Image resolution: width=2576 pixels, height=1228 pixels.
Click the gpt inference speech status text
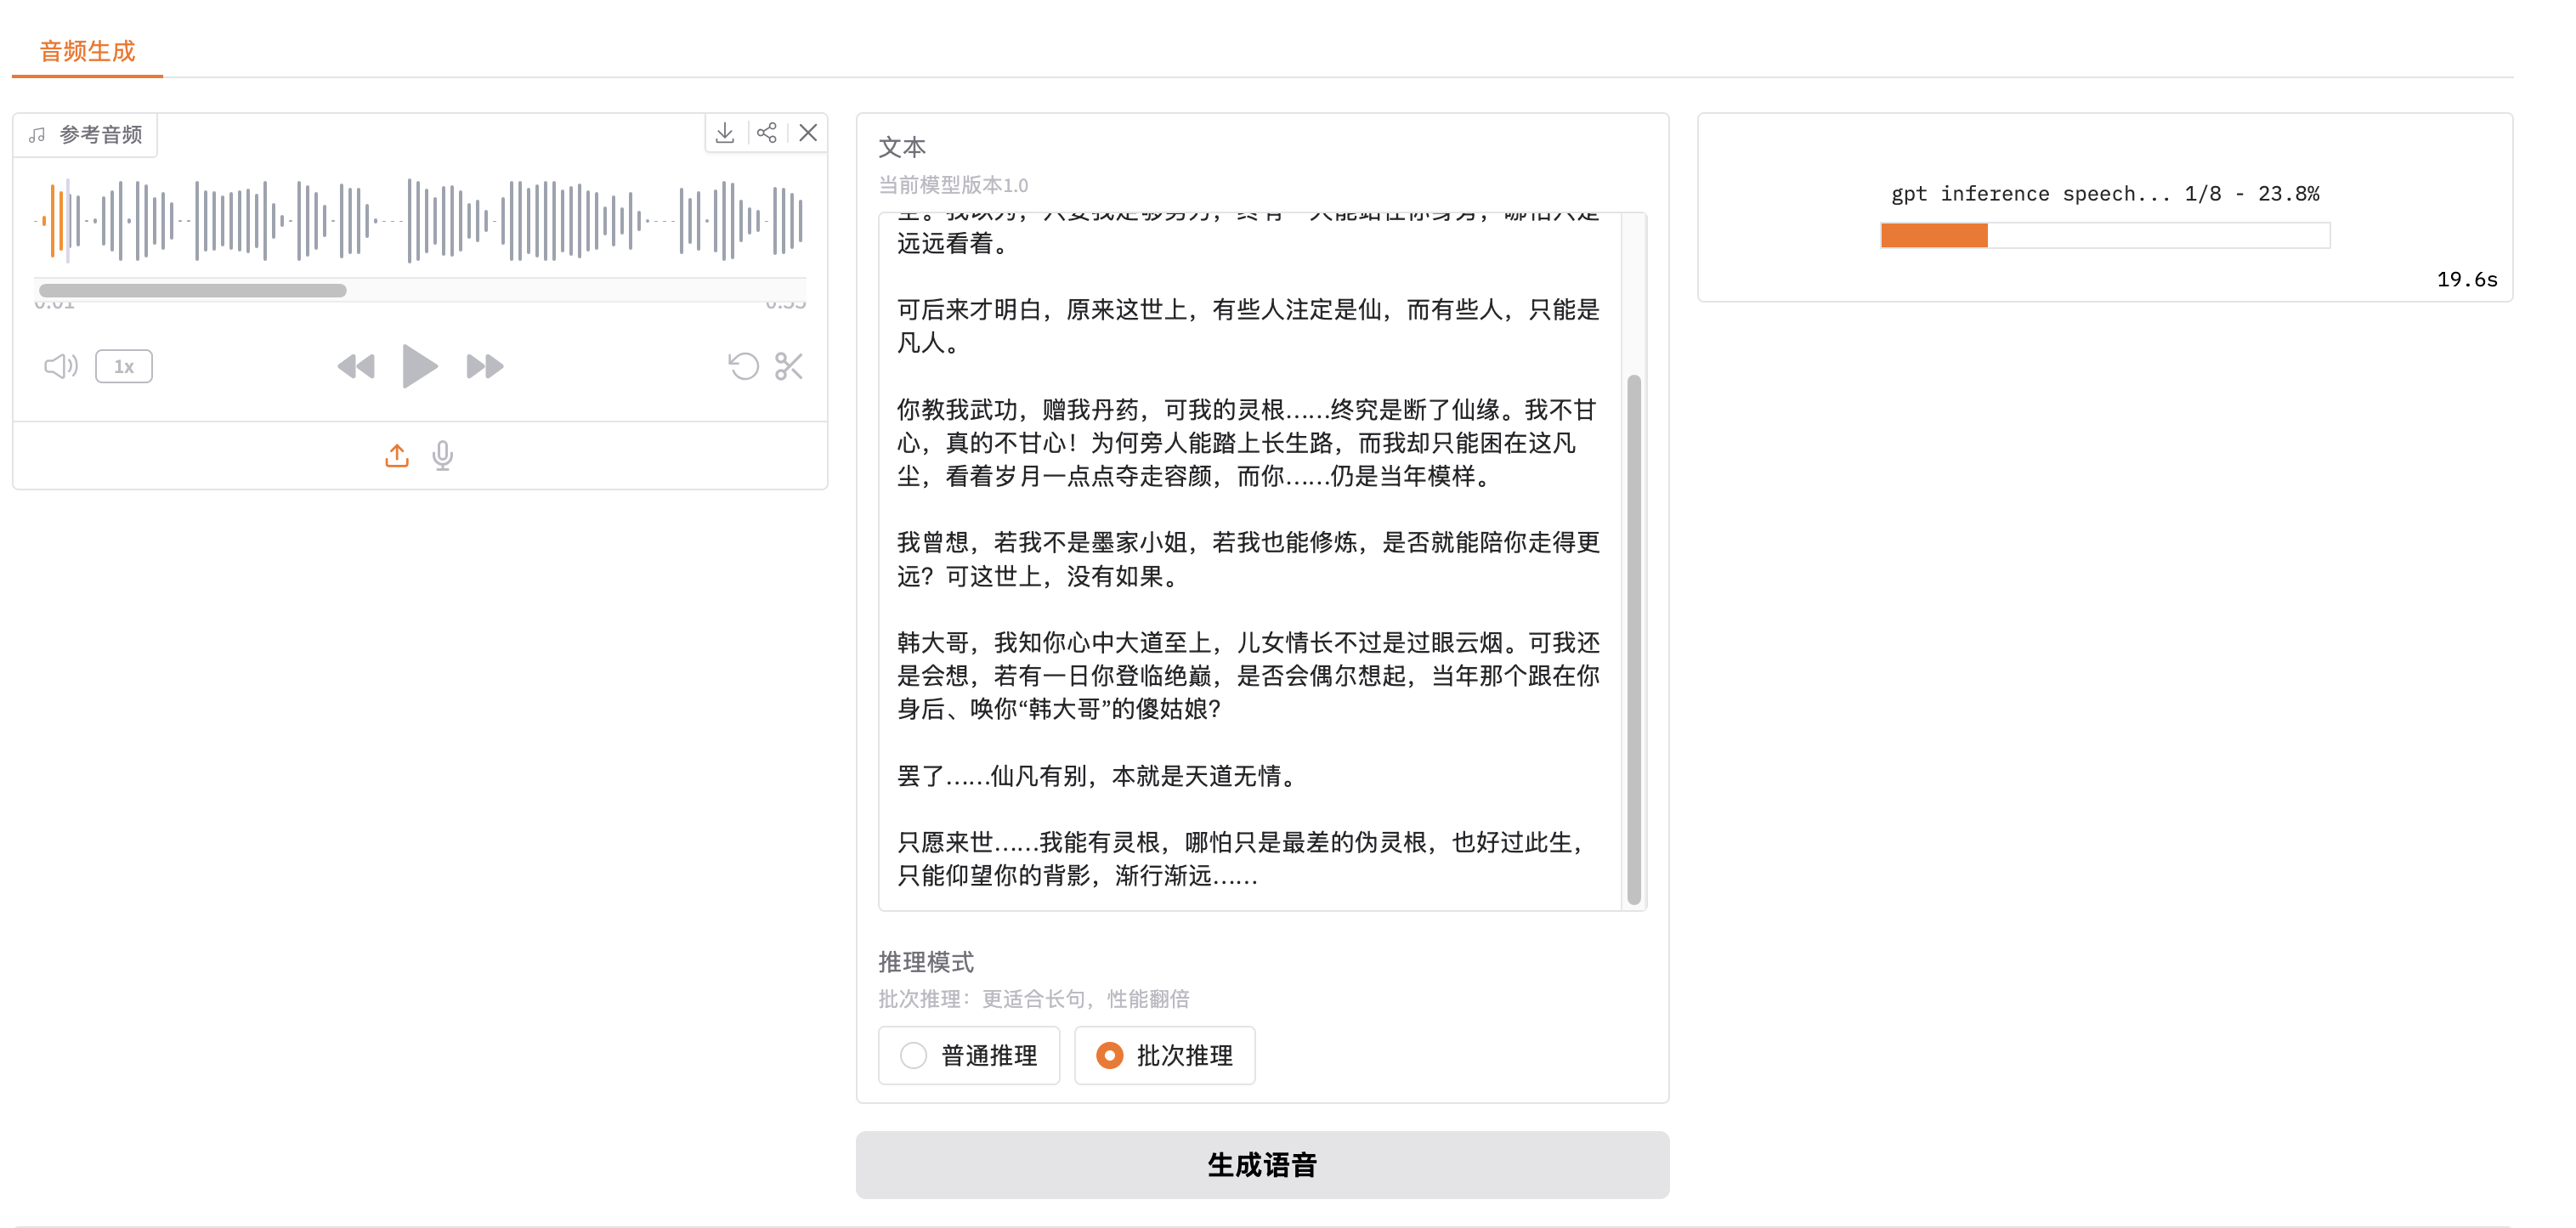coord(2105,193)
